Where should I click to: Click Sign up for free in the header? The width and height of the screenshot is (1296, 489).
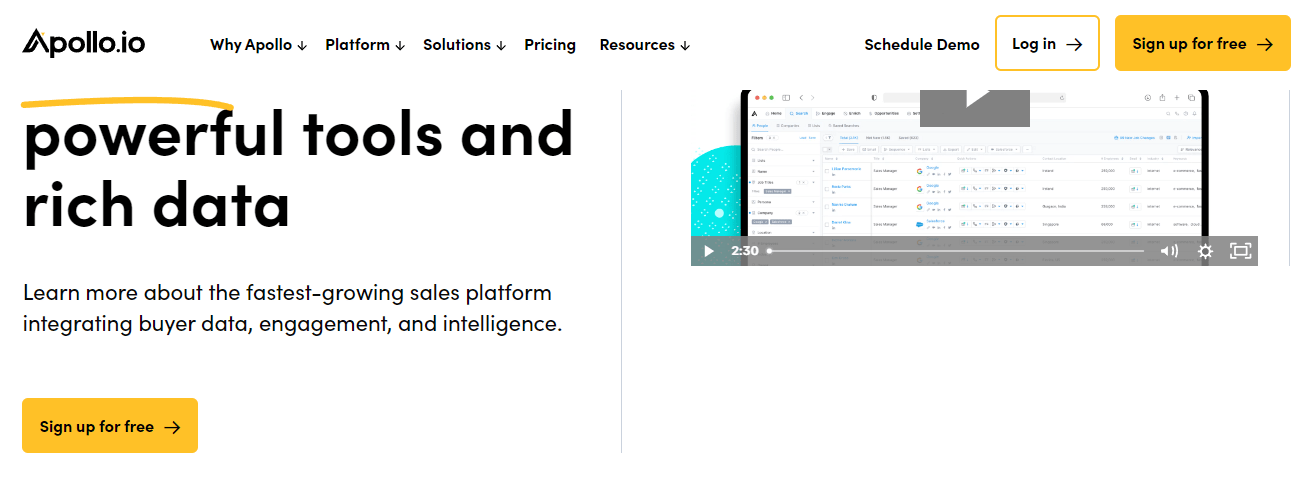(x=1202, y=43)
